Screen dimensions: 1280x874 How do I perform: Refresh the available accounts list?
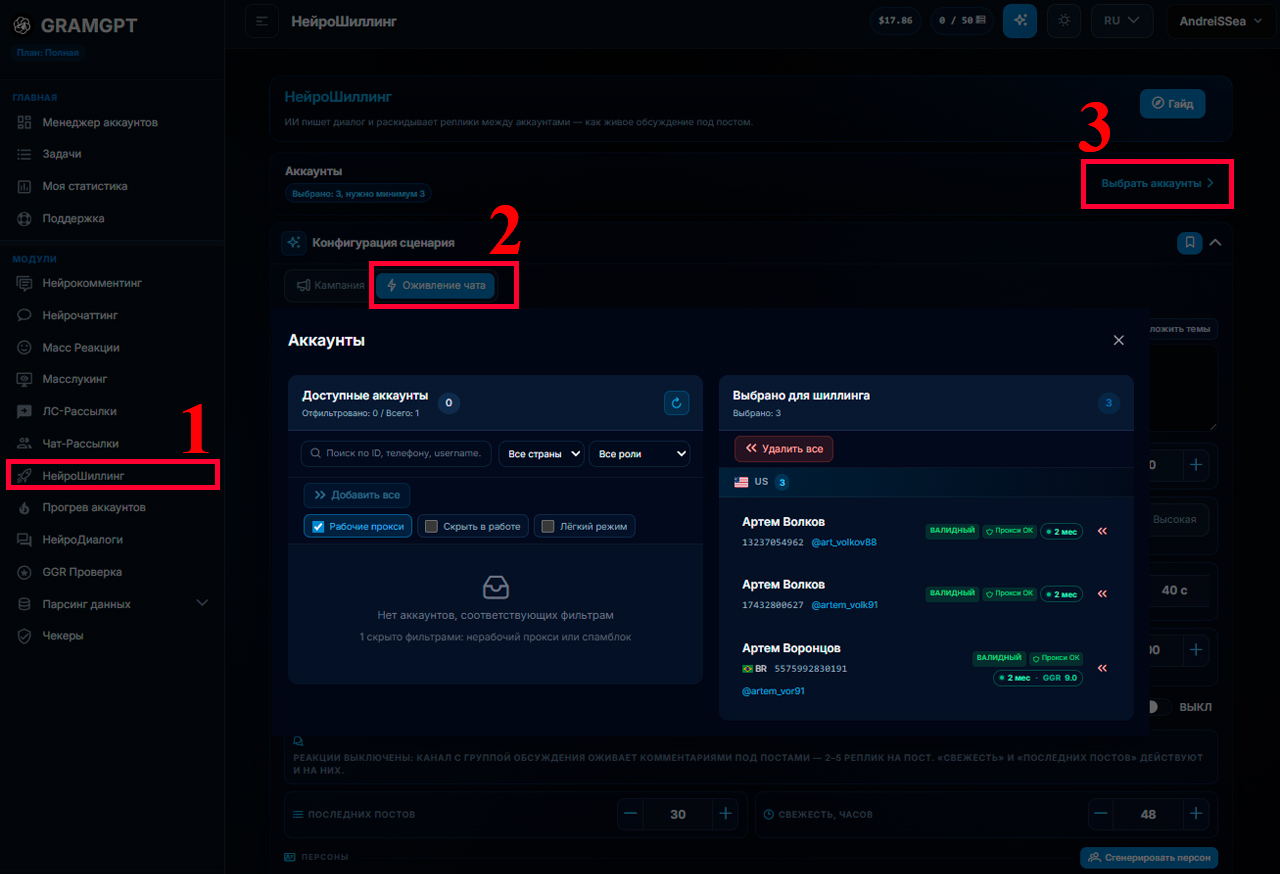pyautogui.click(x=677, y=403)
